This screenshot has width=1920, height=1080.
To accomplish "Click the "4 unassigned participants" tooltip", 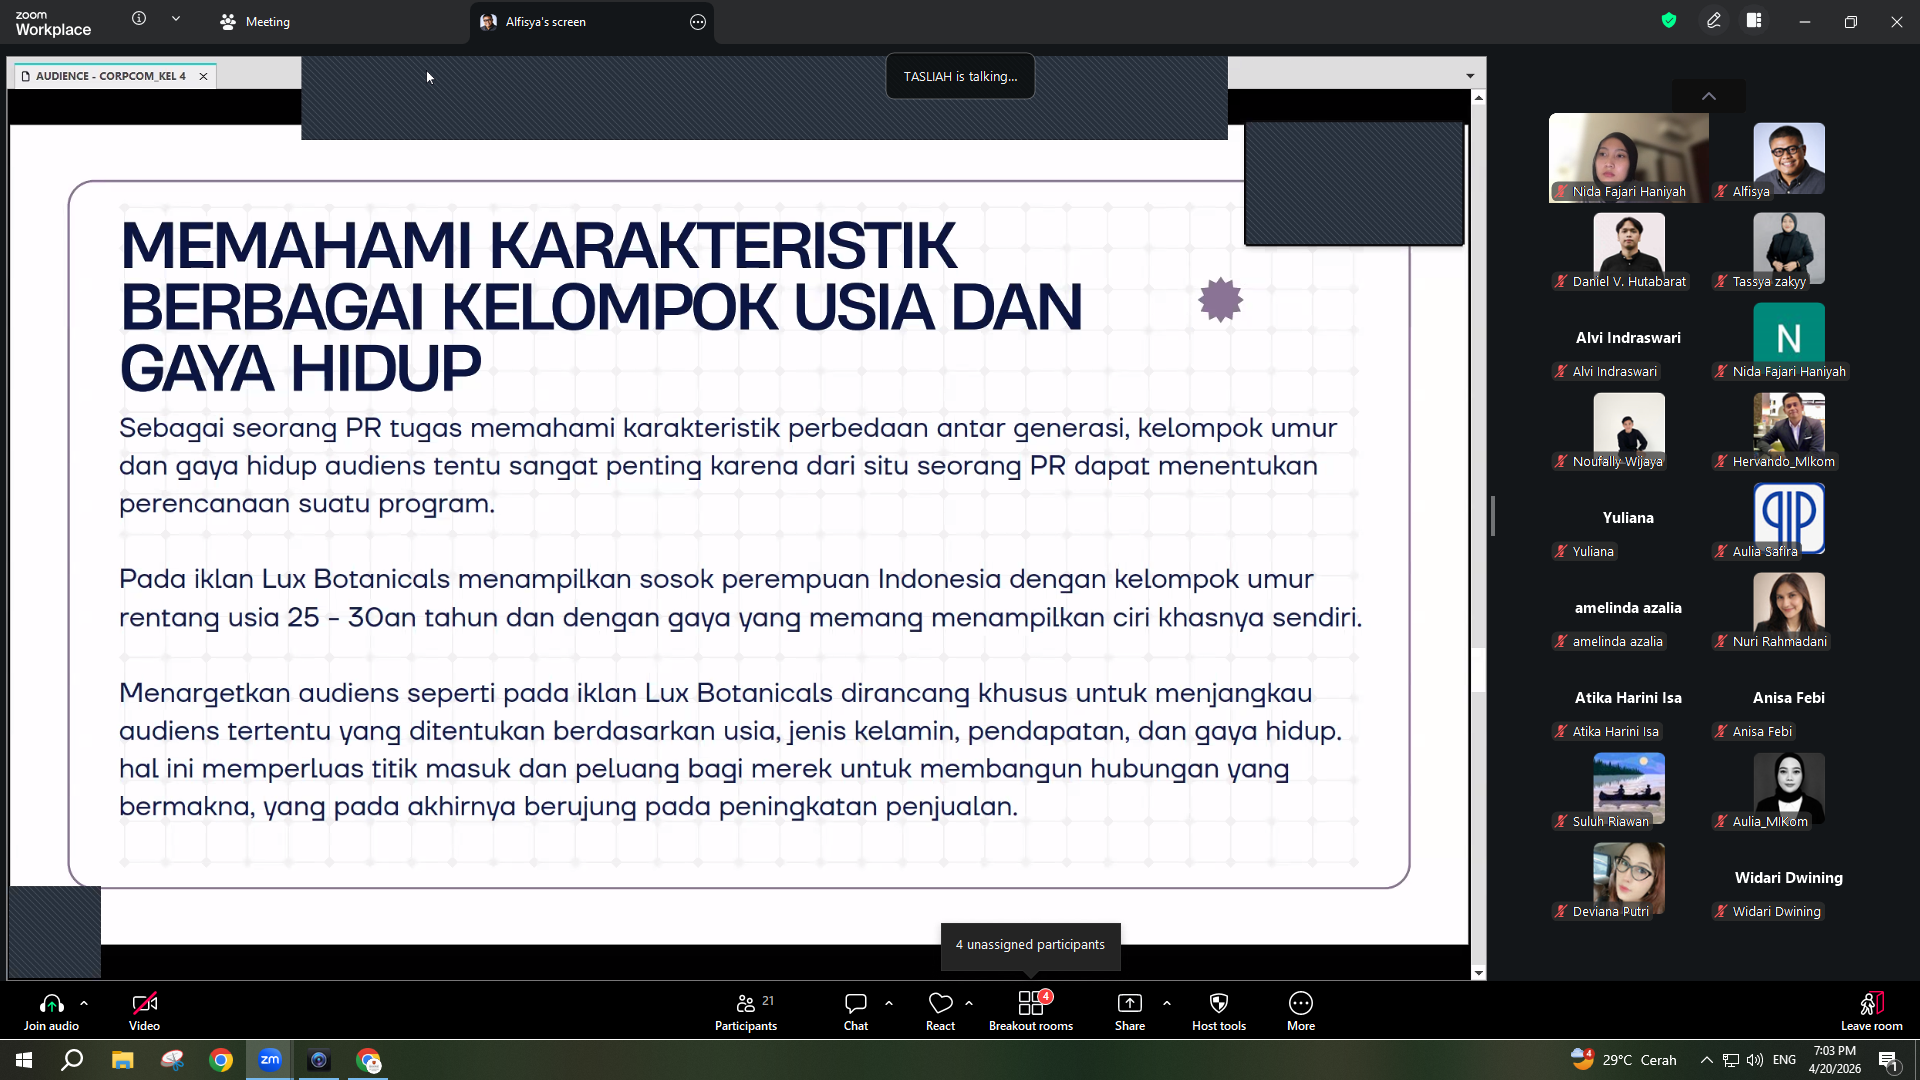I will [x=1030, y=945].
